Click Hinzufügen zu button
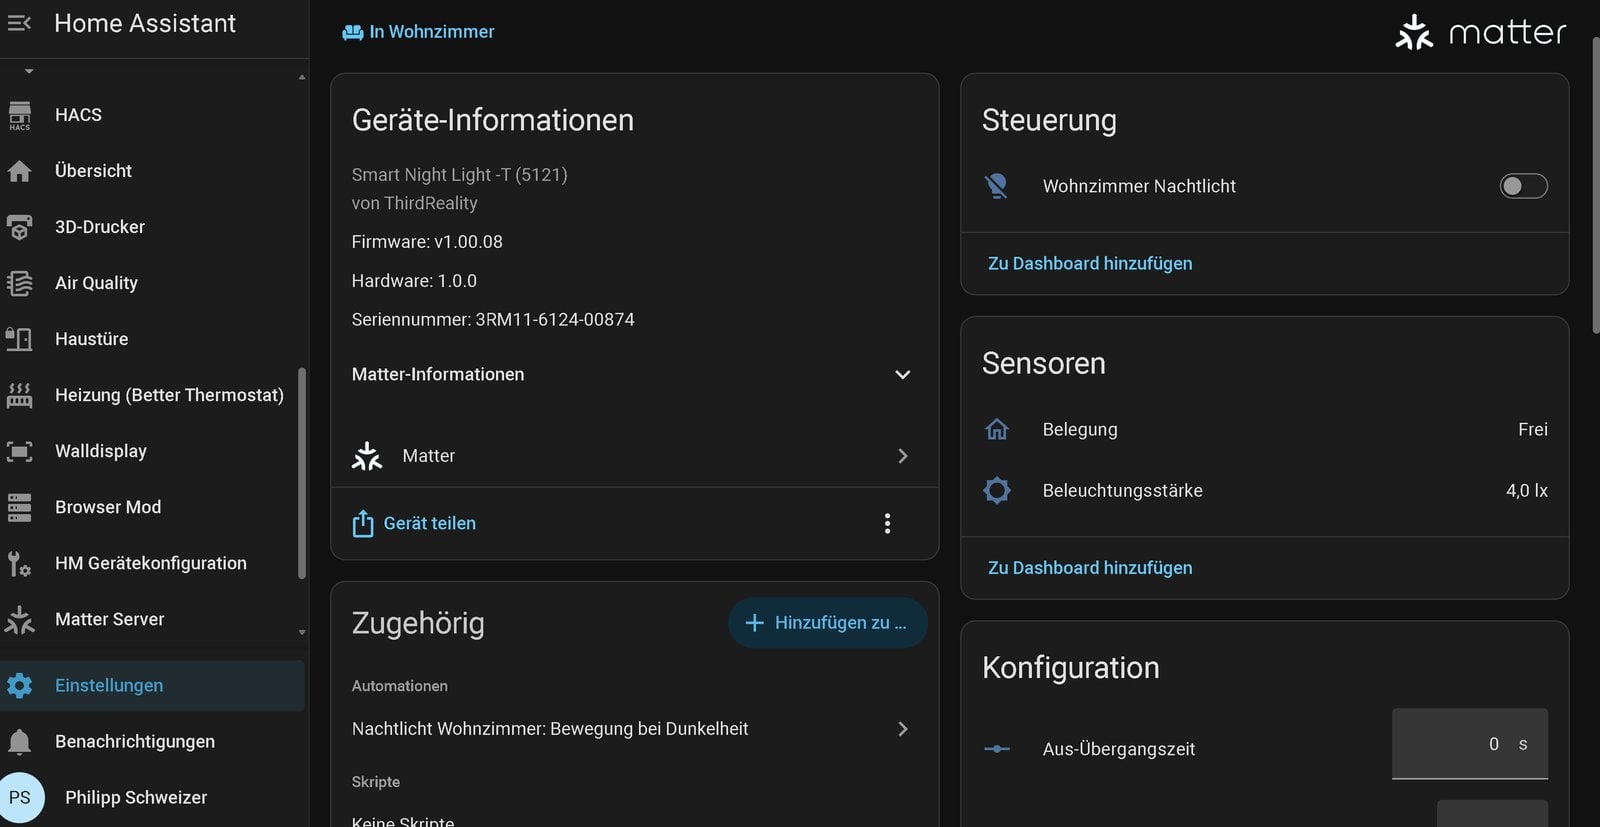1600x827 pixels. [828, 623]
